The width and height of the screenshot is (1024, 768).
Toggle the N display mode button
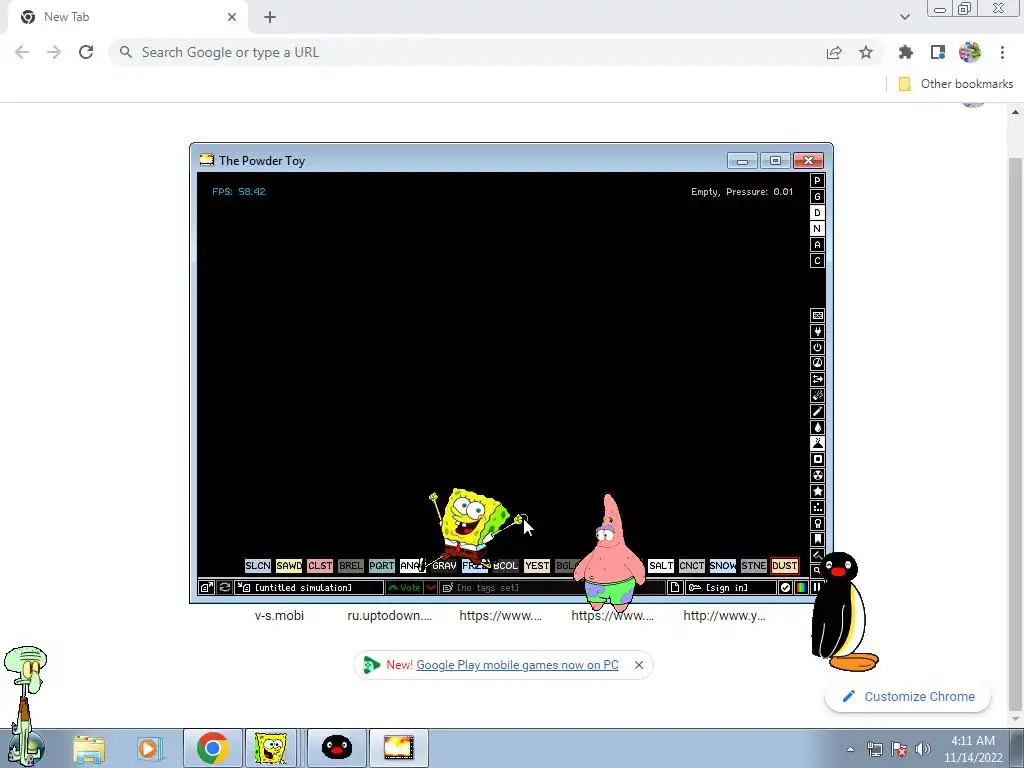coord(817,229)
